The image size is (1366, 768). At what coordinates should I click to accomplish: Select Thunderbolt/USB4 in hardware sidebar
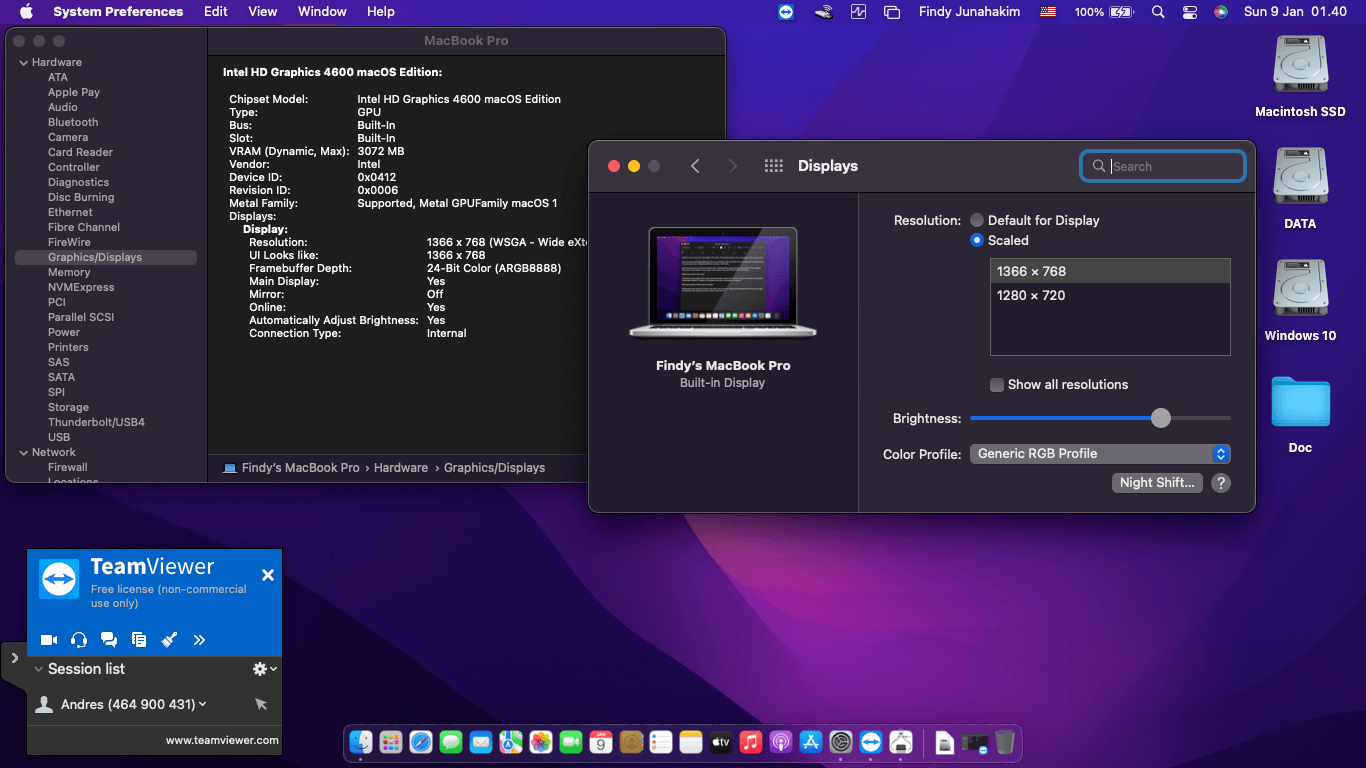coord(96,422)
